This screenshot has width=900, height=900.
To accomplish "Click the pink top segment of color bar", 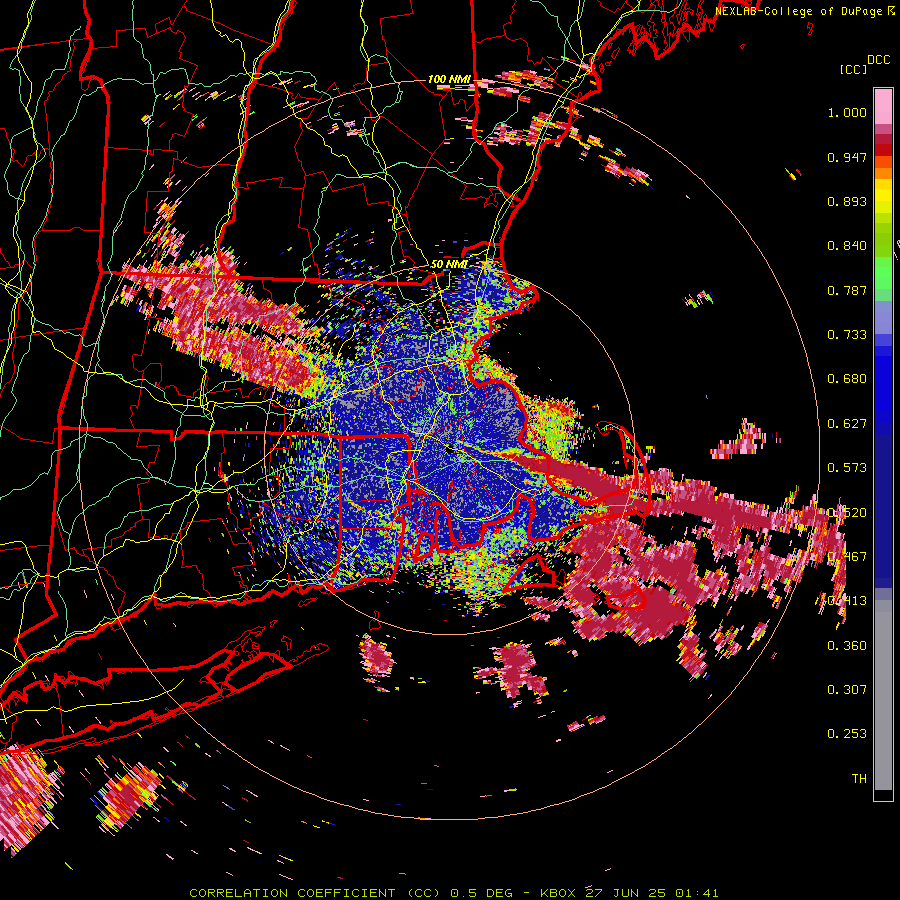I will point(883,106).
